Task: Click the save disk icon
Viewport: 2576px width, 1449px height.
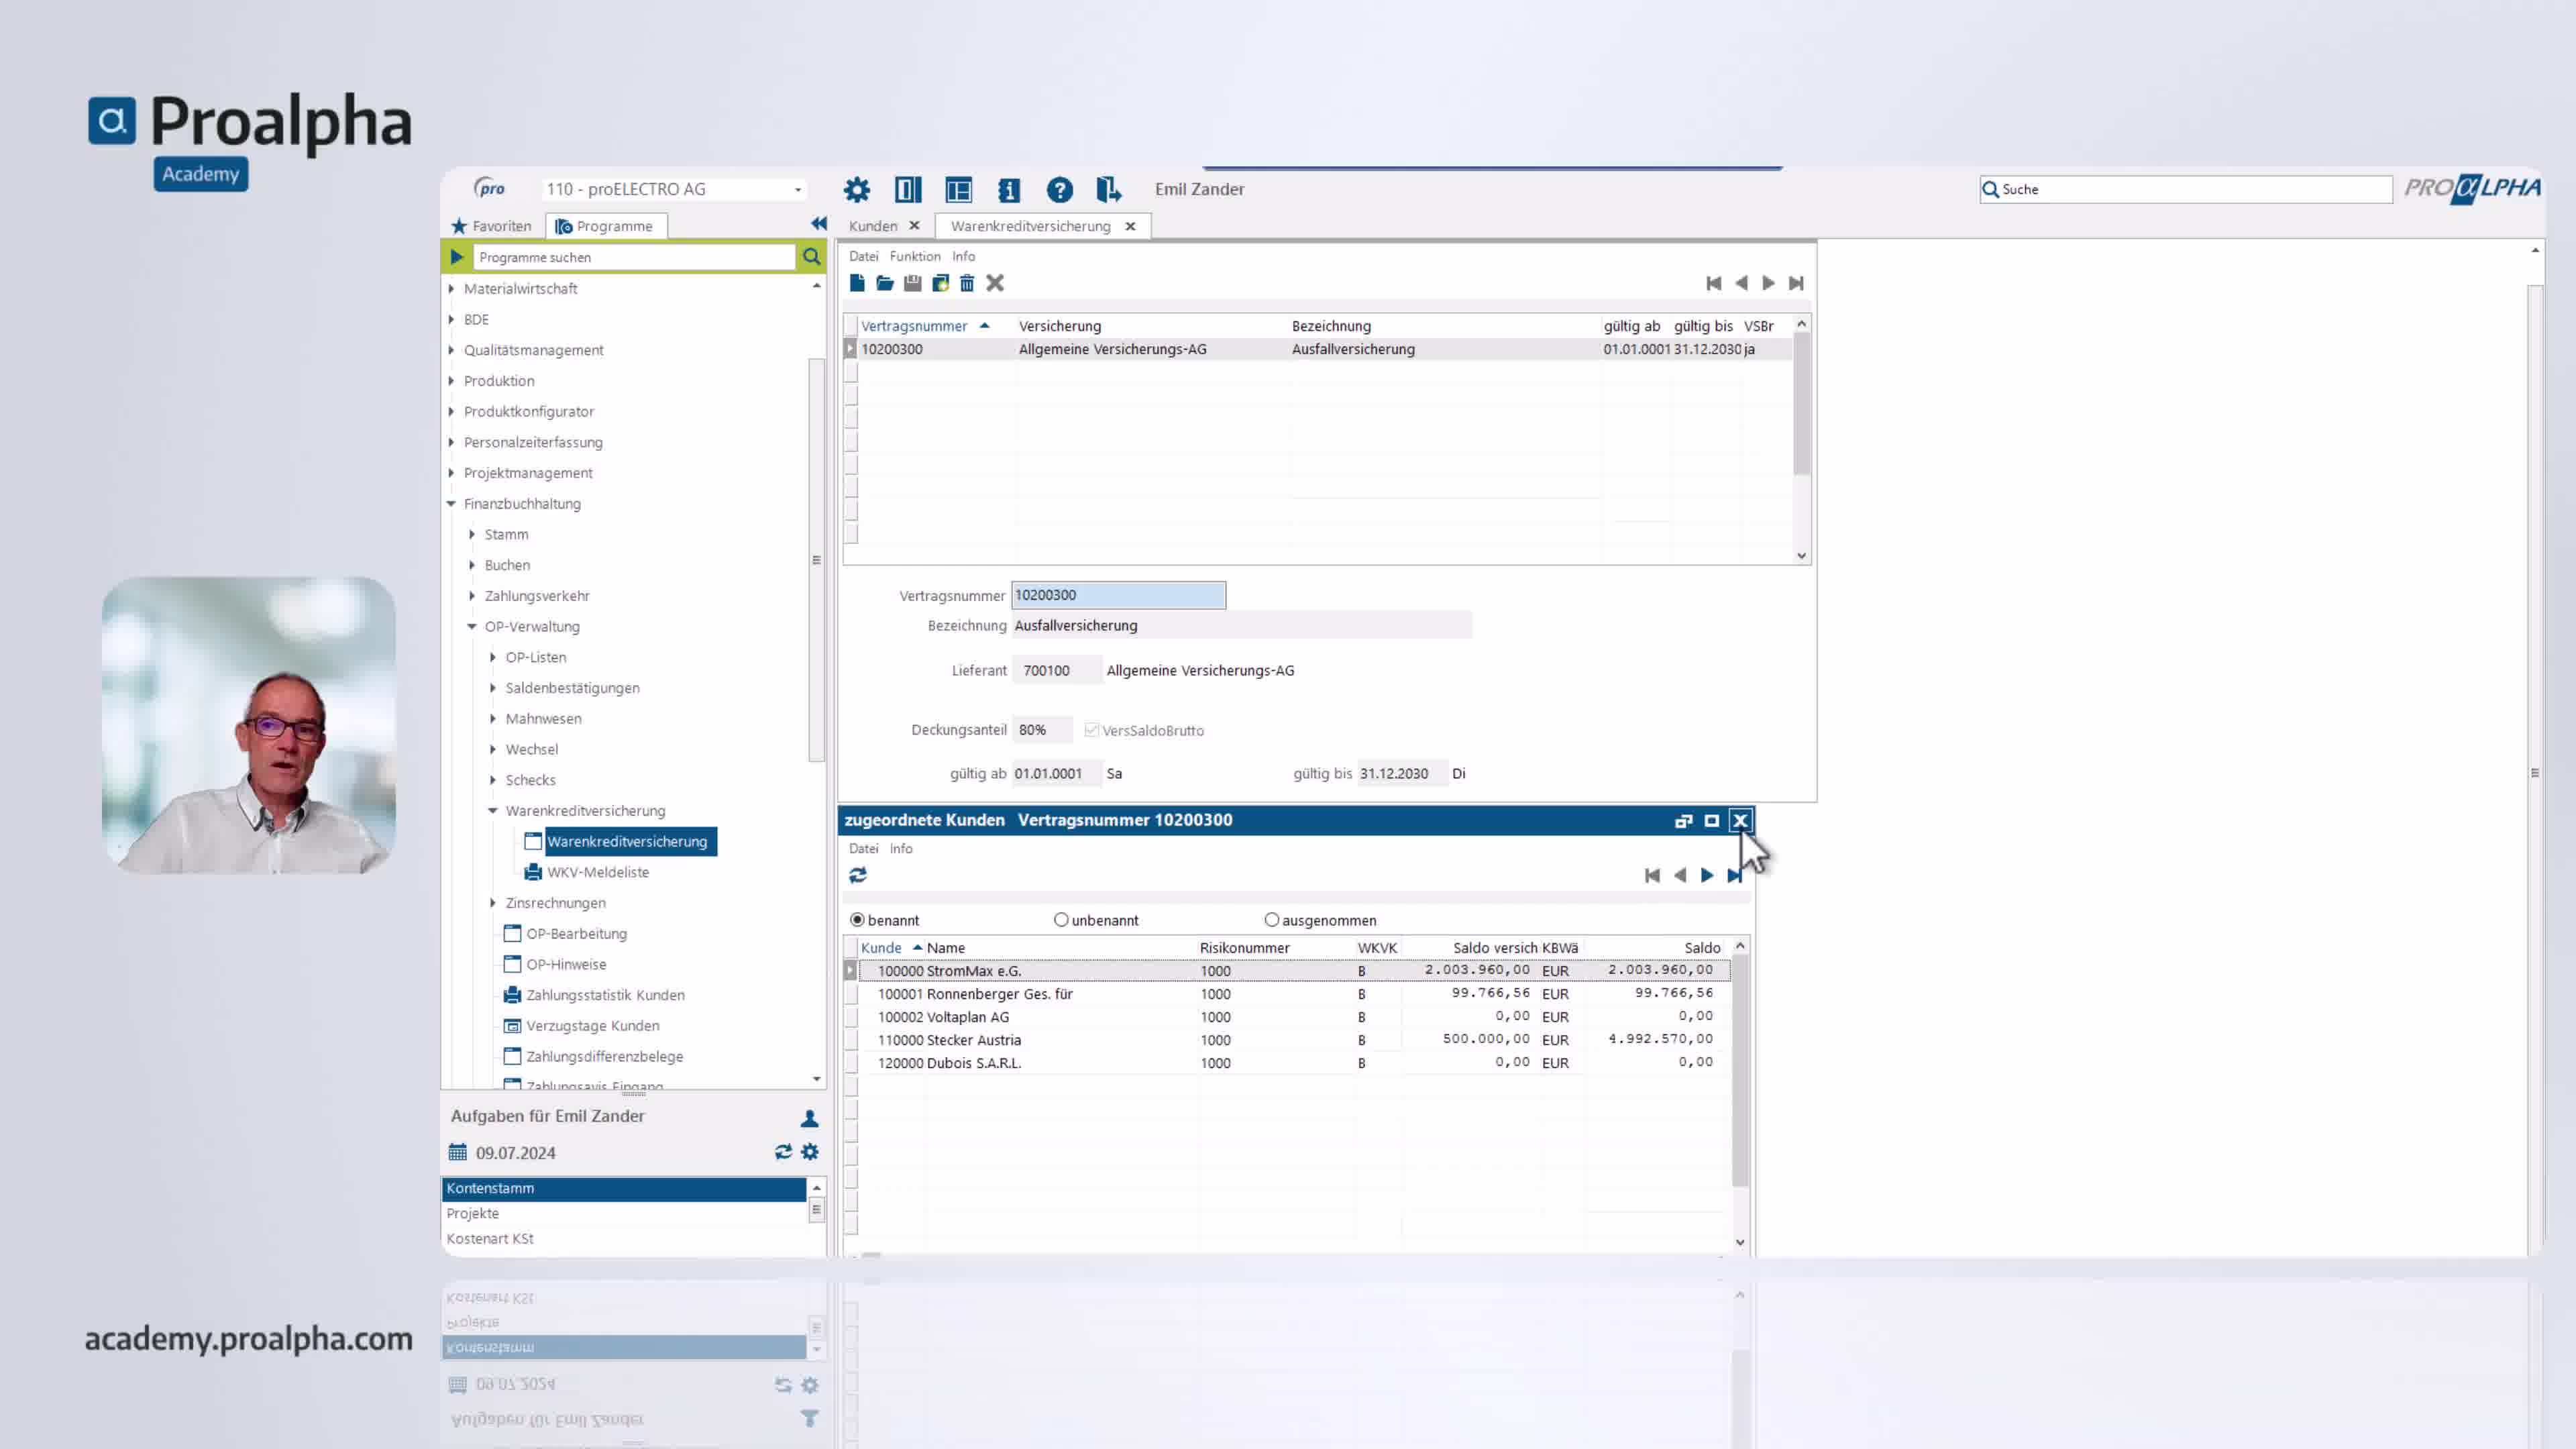Action: click(x=912, y=283)
